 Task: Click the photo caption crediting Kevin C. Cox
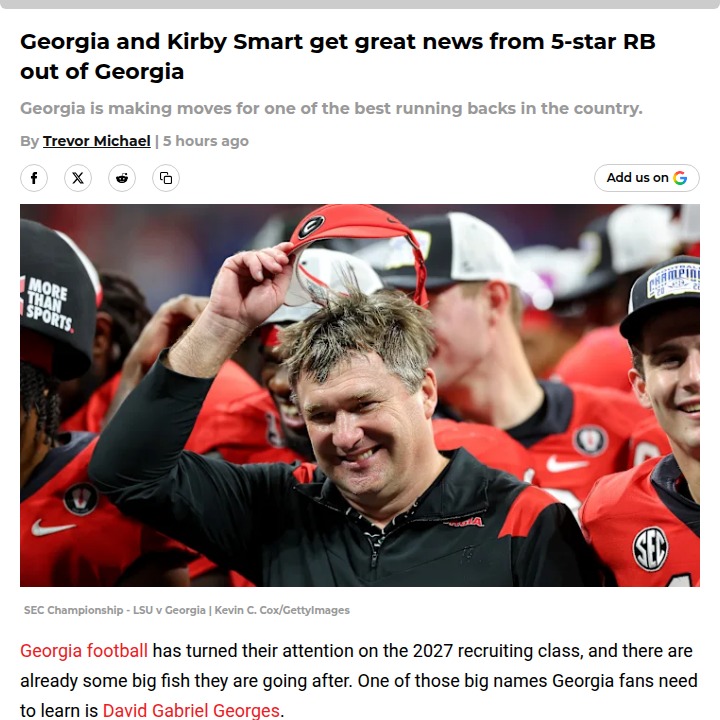point(187,610)
